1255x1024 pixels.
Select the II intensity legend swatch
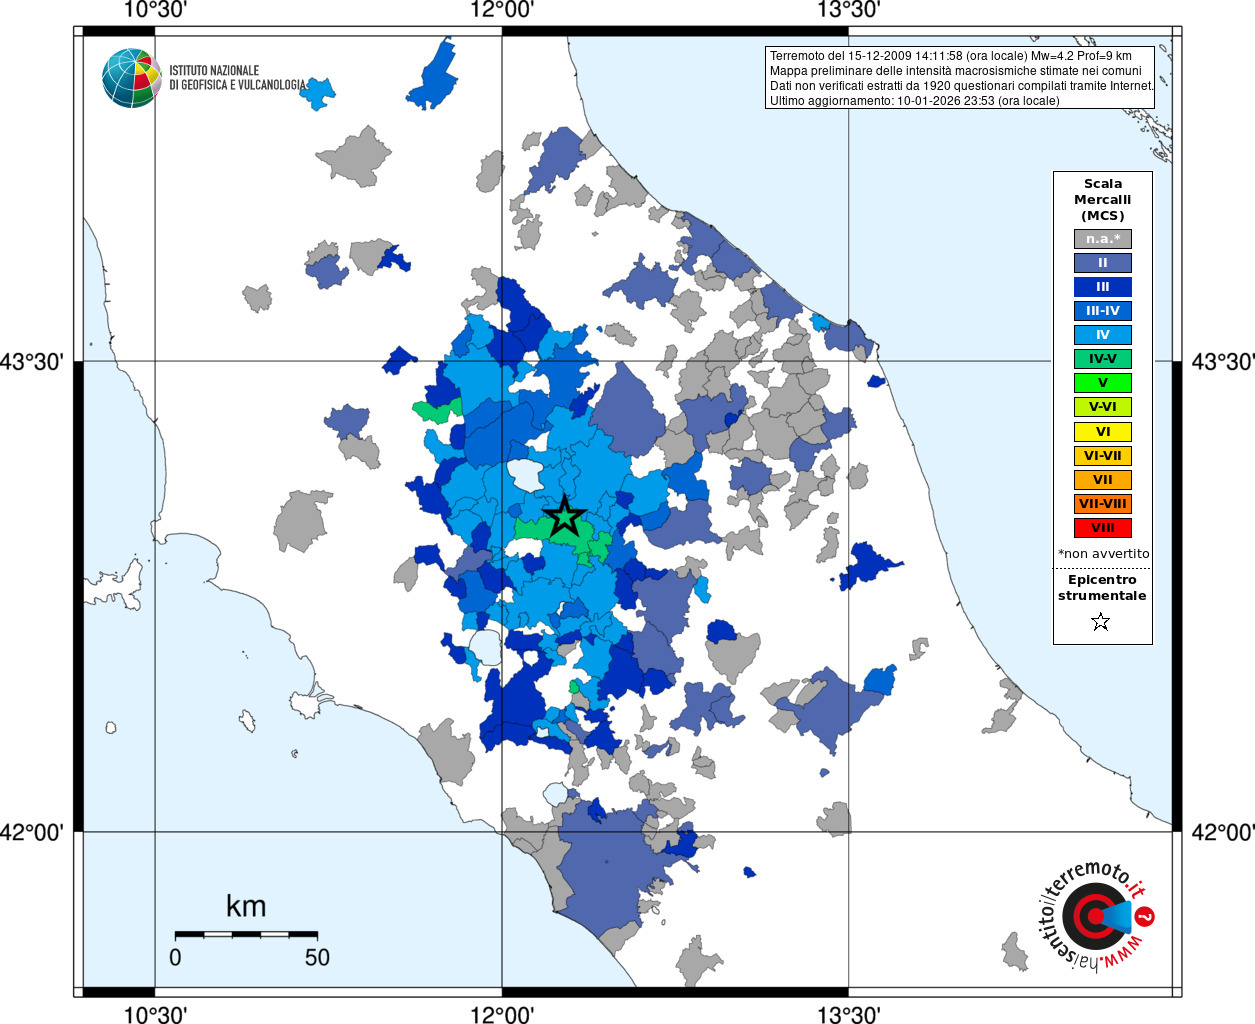1103,263
